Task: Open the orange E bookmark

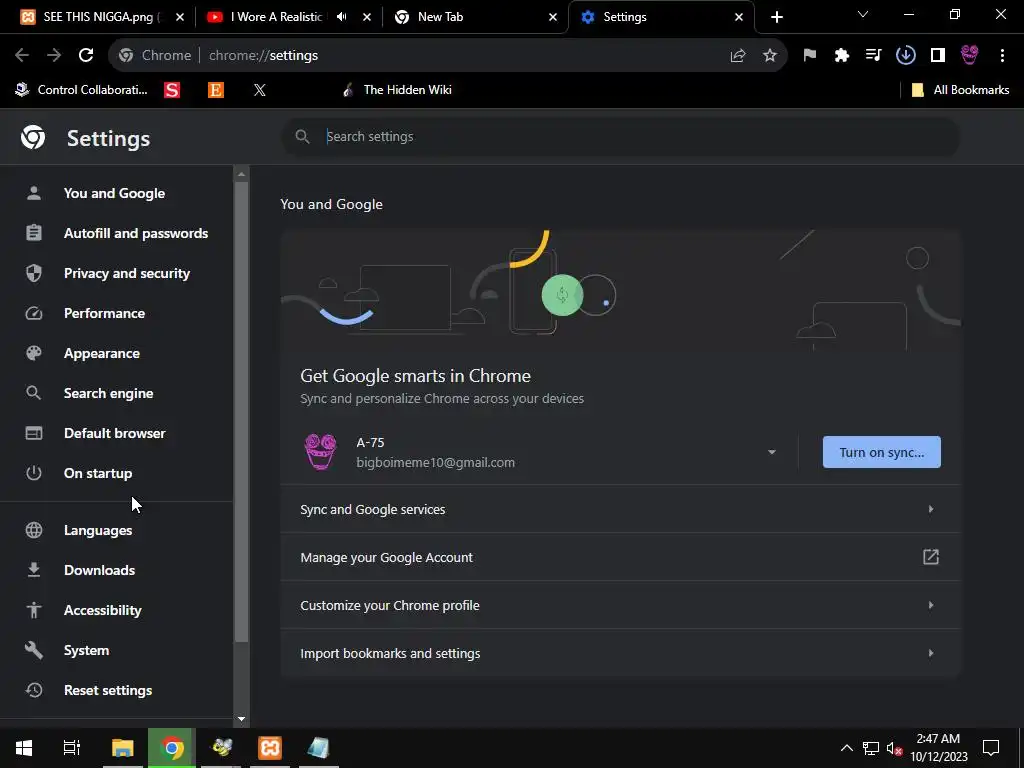Action: (x=216, y=90)
